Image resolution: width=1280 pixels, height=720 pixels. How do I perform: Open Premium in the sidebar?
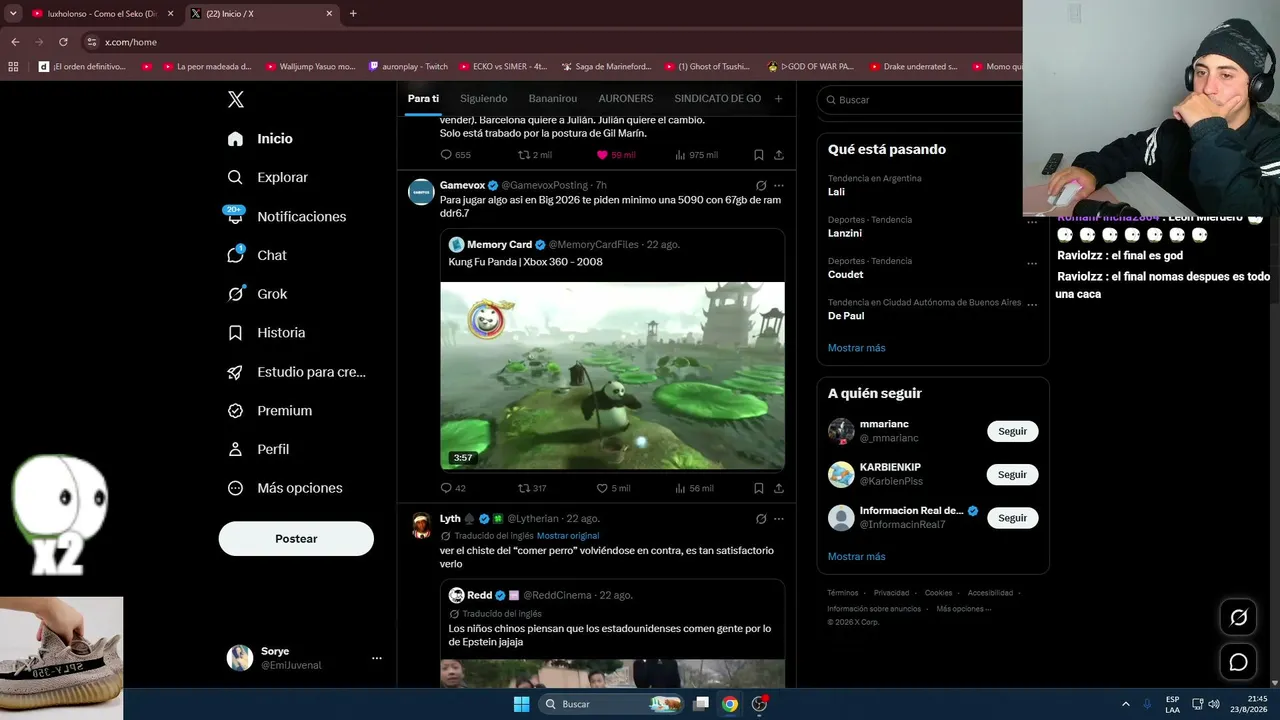click(269, 410)
